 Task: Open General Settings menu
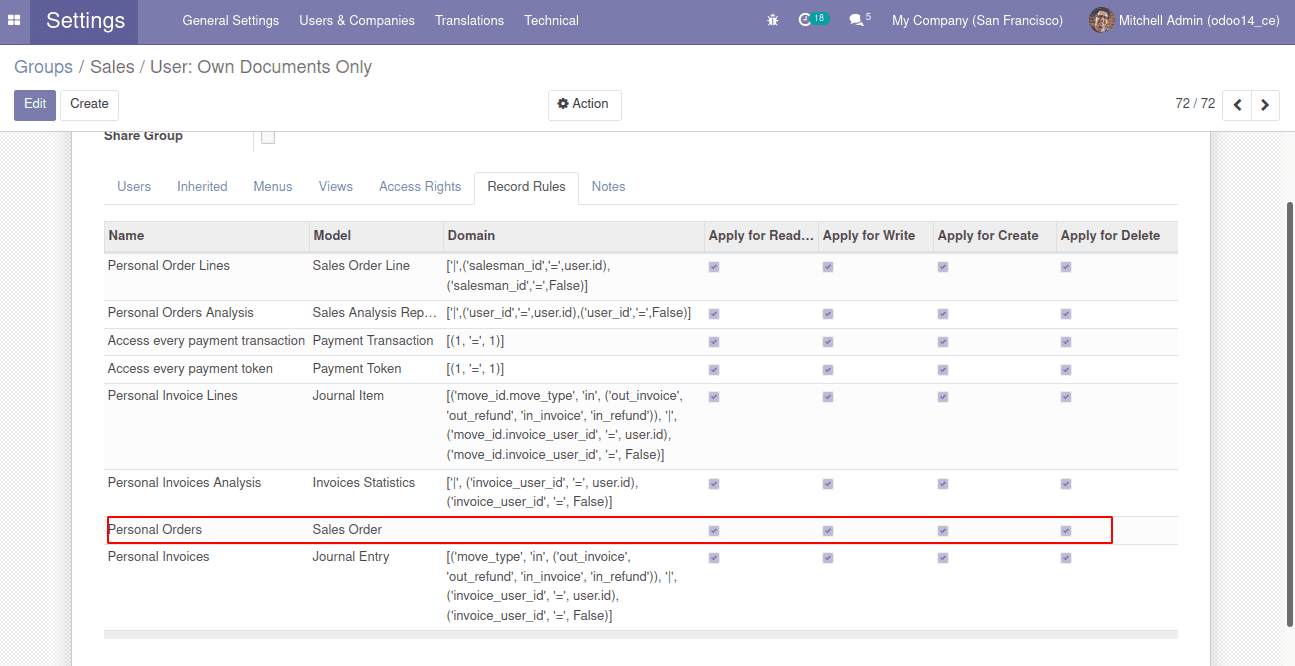[x=233, y=20]
